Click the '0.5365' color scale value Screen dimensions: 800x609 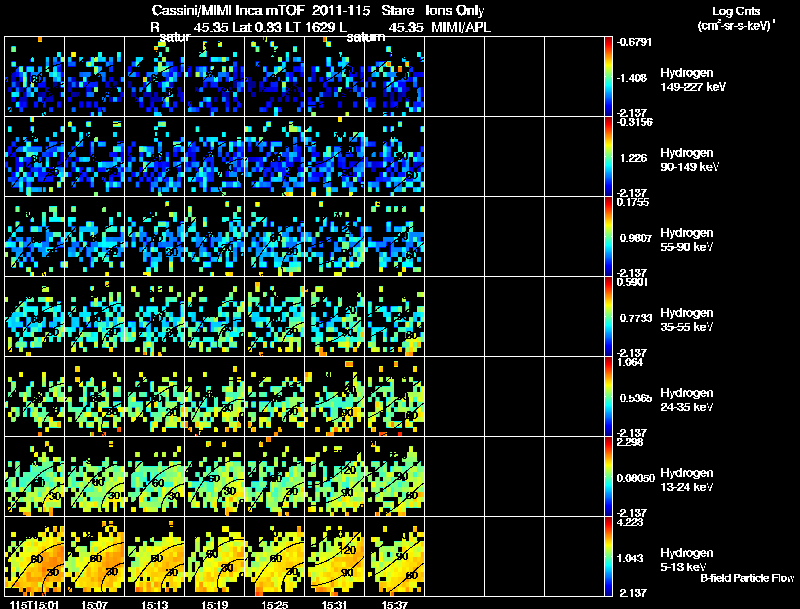(636, 398)
